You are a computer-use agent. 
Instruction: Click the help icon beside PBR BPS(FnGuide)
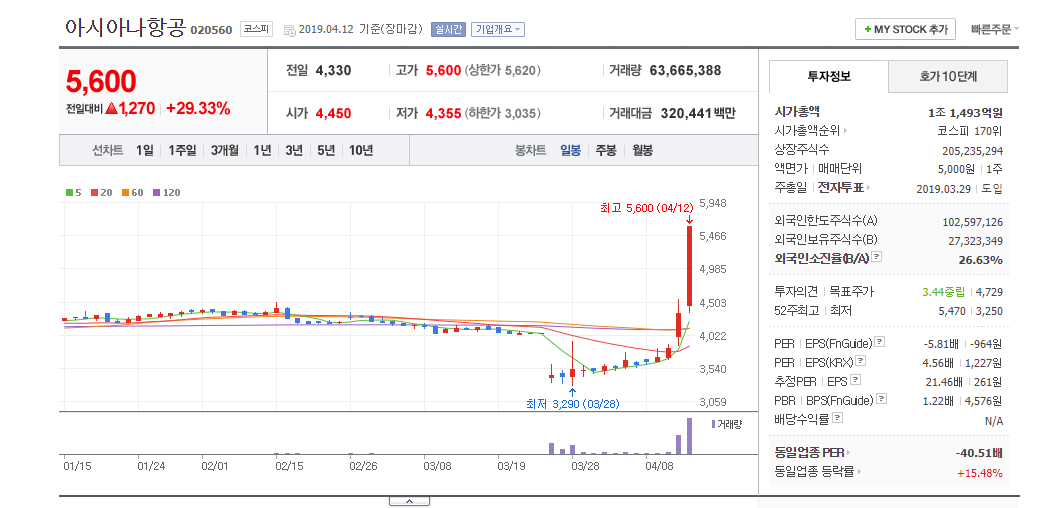[x=881, y=399]
